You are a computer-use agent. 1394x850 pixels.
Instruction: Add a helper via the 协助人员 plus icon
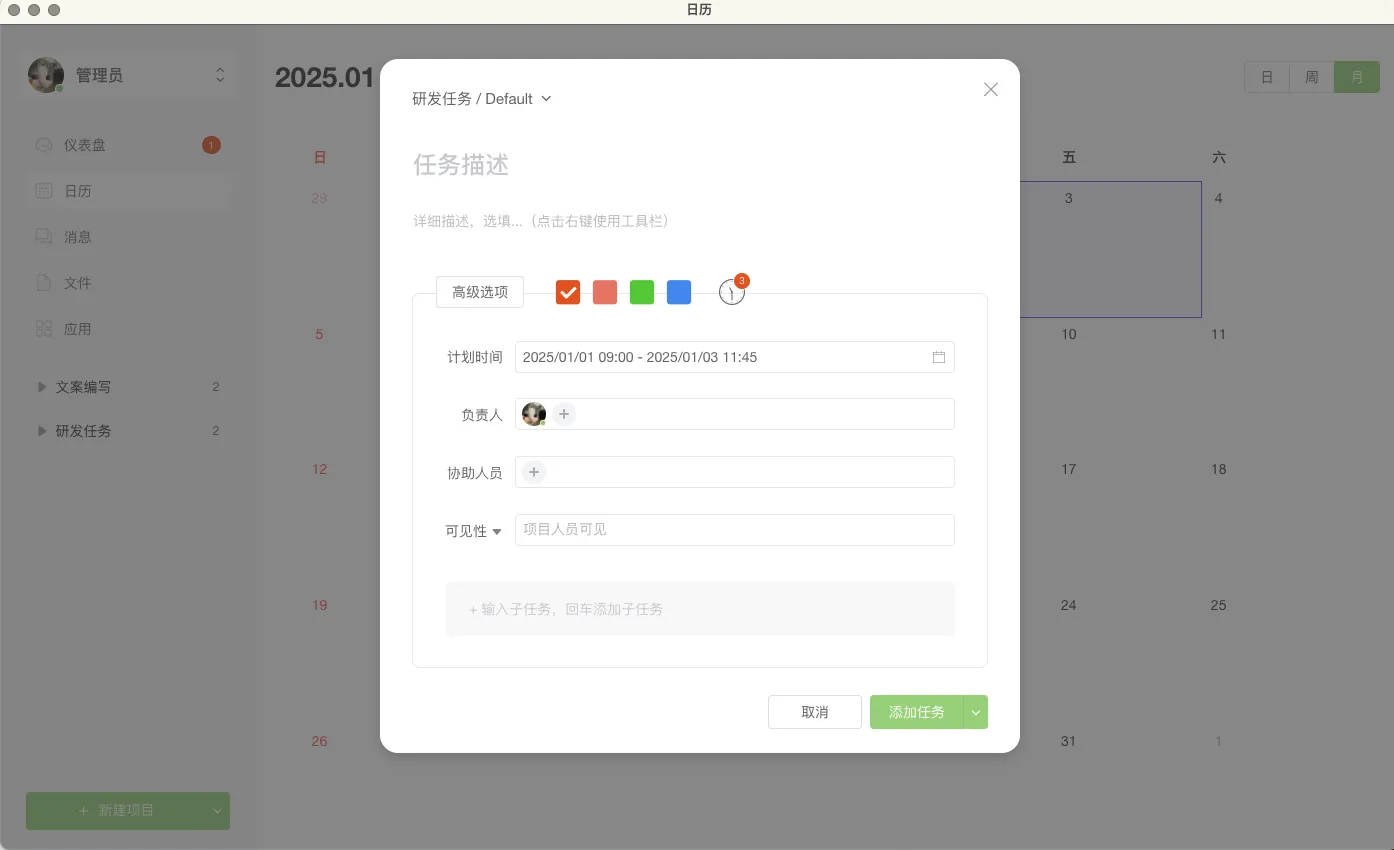coord(533,471)
